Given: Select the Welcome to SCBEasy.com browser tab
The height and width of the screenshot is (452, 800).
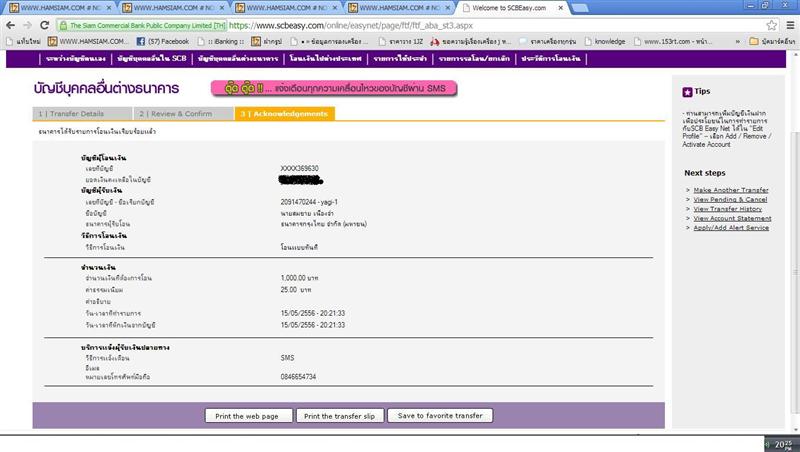Looking at the screenshot, I should tap(512, 8).
